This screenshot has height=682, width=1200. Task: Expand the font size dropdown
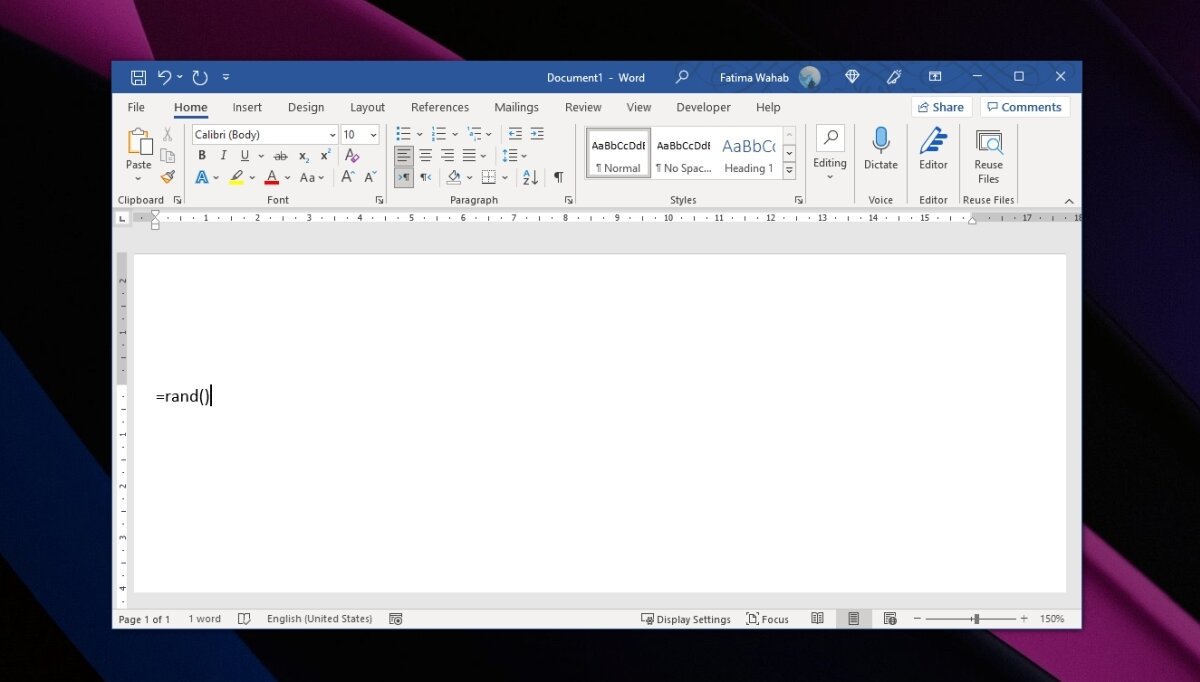coord(372,134)
